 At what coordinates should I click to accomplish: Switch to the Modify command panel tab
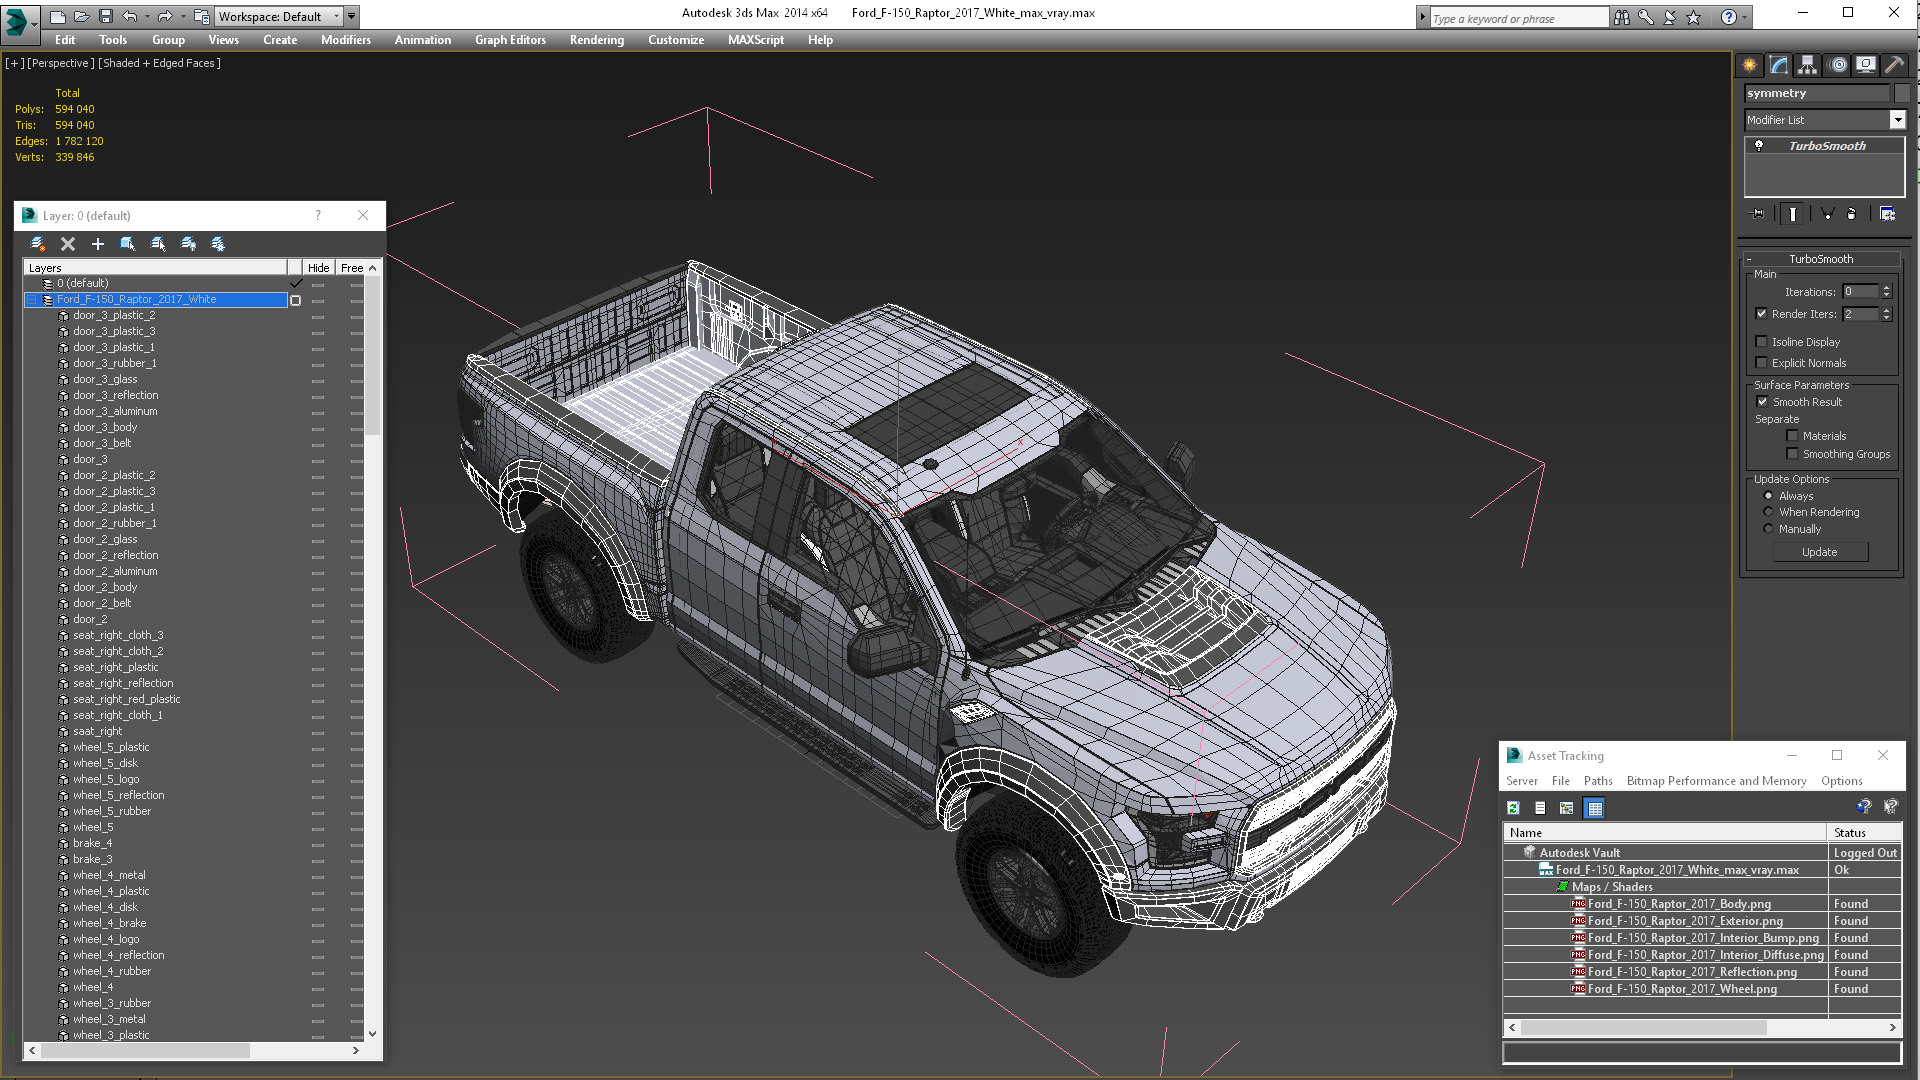click(x=1779, y=65)
